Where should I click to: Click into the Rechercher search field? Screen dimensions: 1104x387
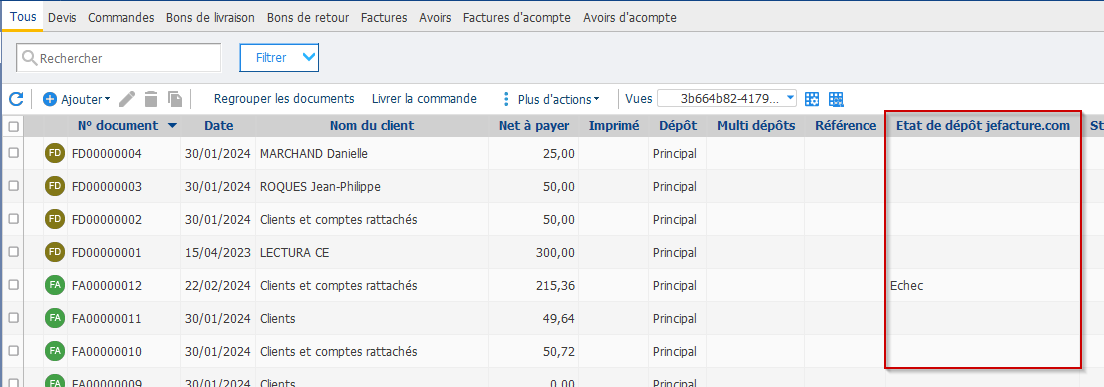119,58
